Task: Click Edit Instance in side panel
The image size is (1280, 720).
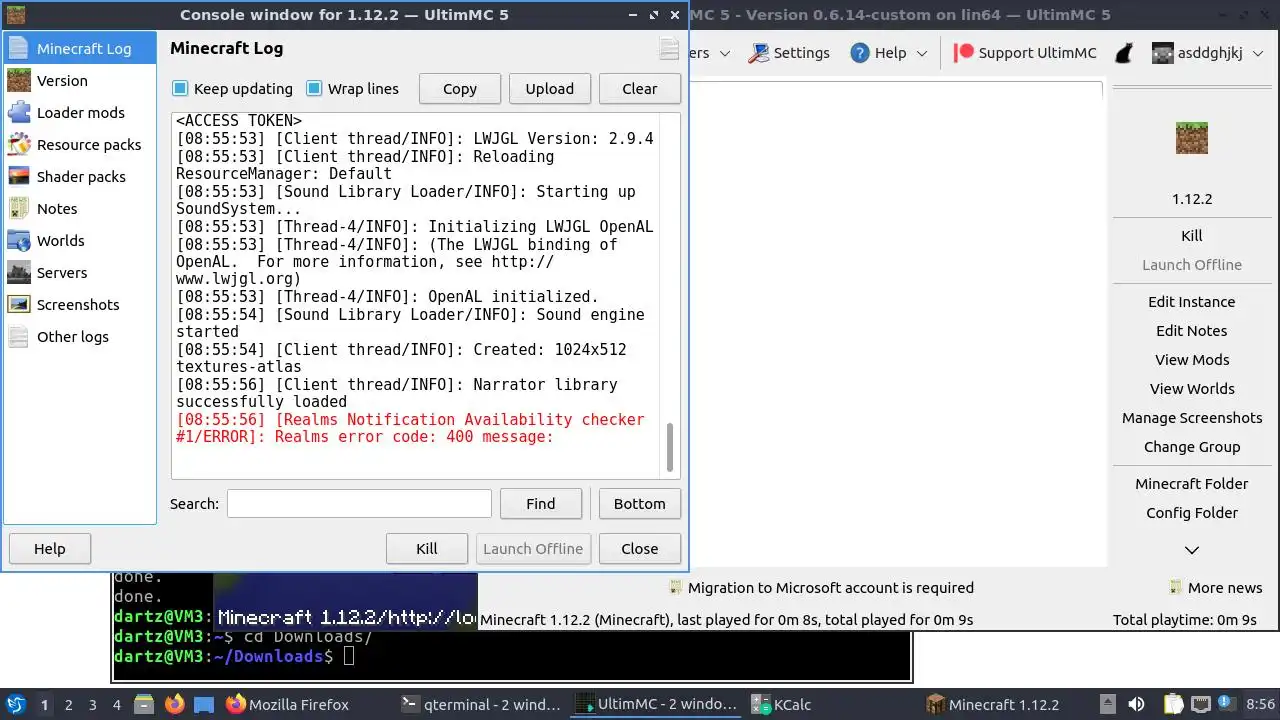Action: (1192, 302)
